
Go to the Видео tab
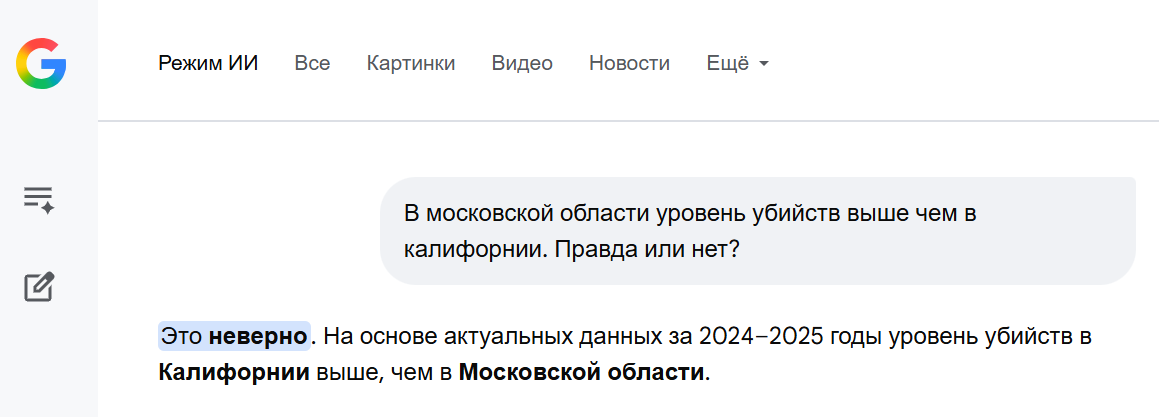point(522,64)
